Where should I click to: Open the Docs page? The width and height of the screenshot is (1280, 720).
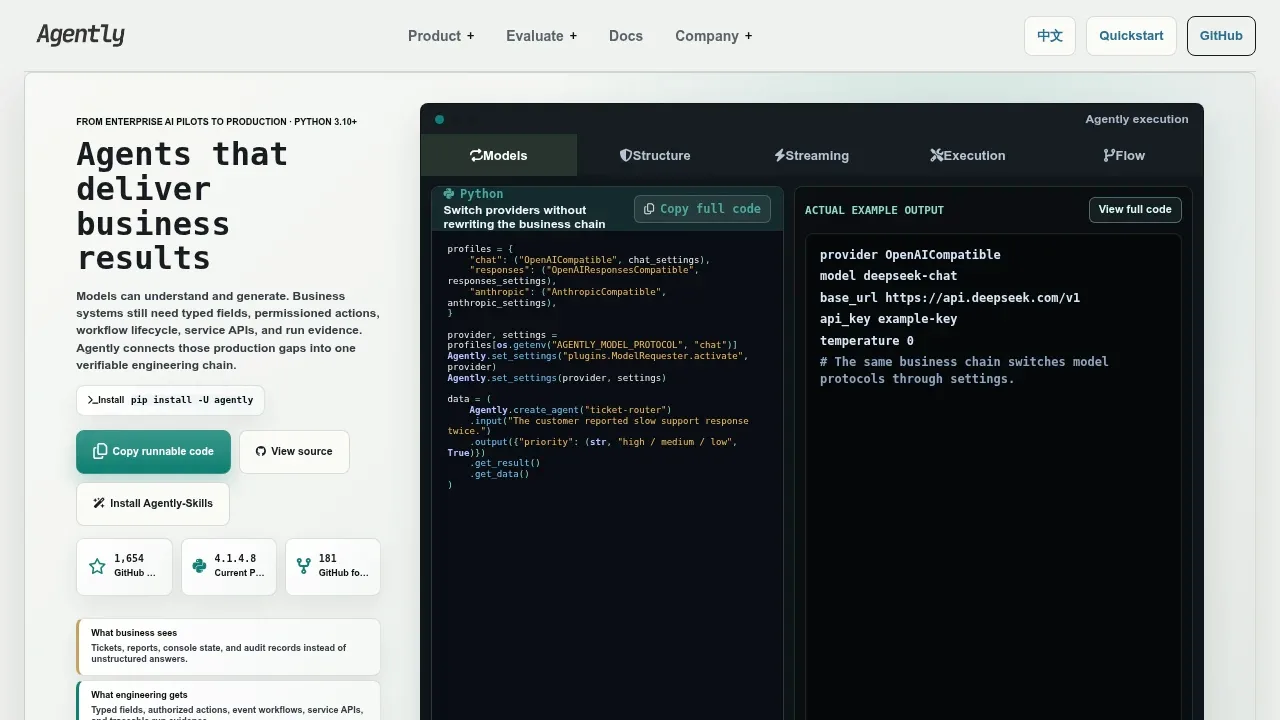pos(626,36)
